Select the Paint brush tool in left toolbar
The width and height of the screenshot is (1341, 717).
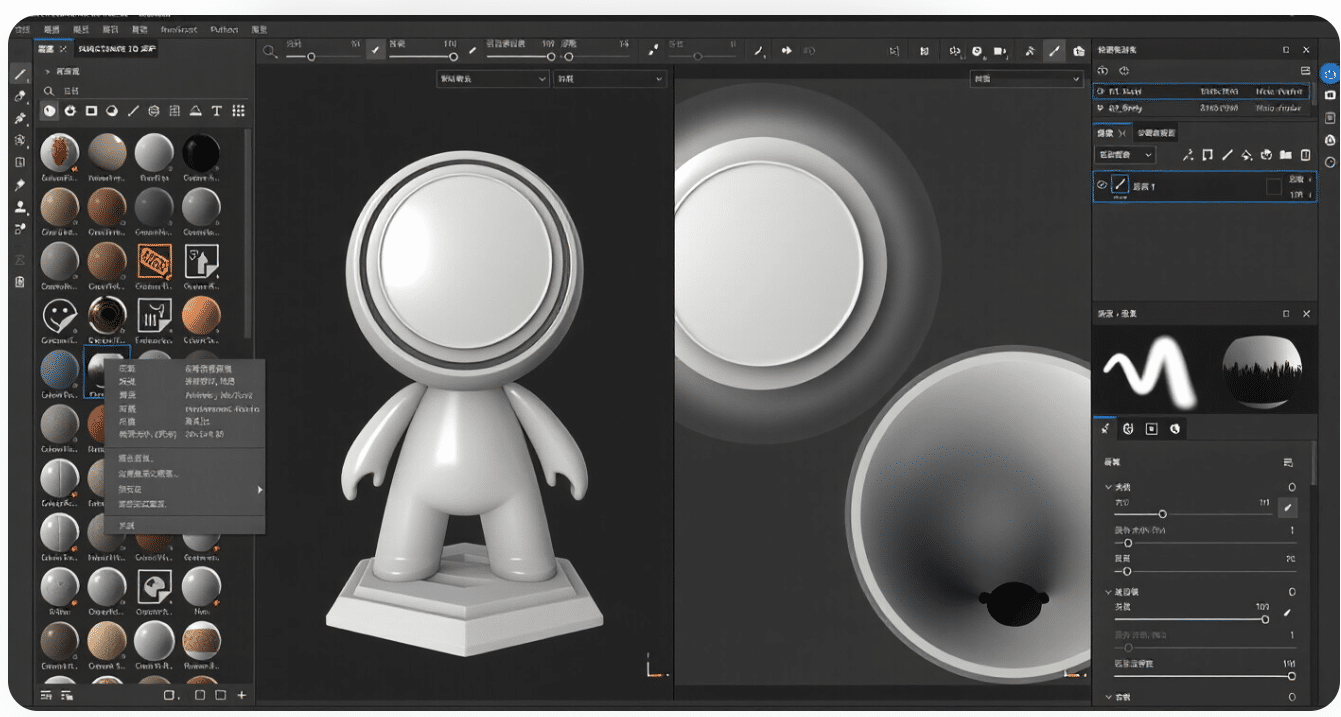[20, 75]
